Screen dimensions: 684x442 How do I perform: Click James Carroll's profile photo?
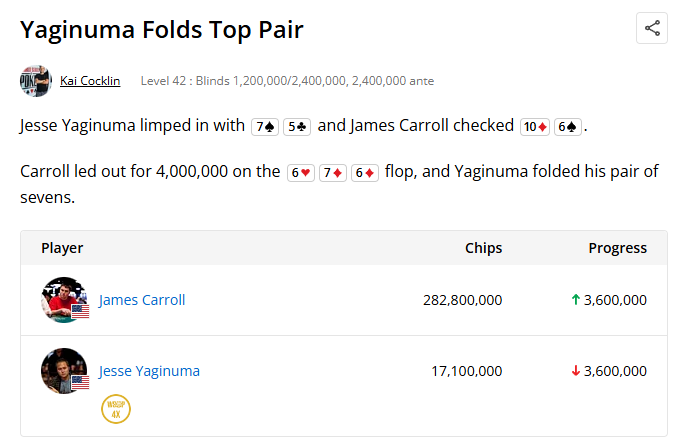tap(65, 300)
